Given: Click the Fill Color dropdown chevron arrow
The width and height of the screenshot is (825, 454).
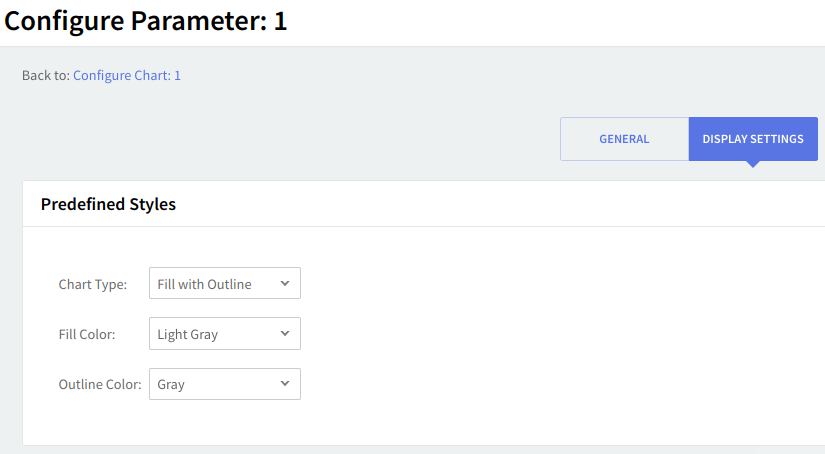Looking at the screenshot, I should coord(285,334).
